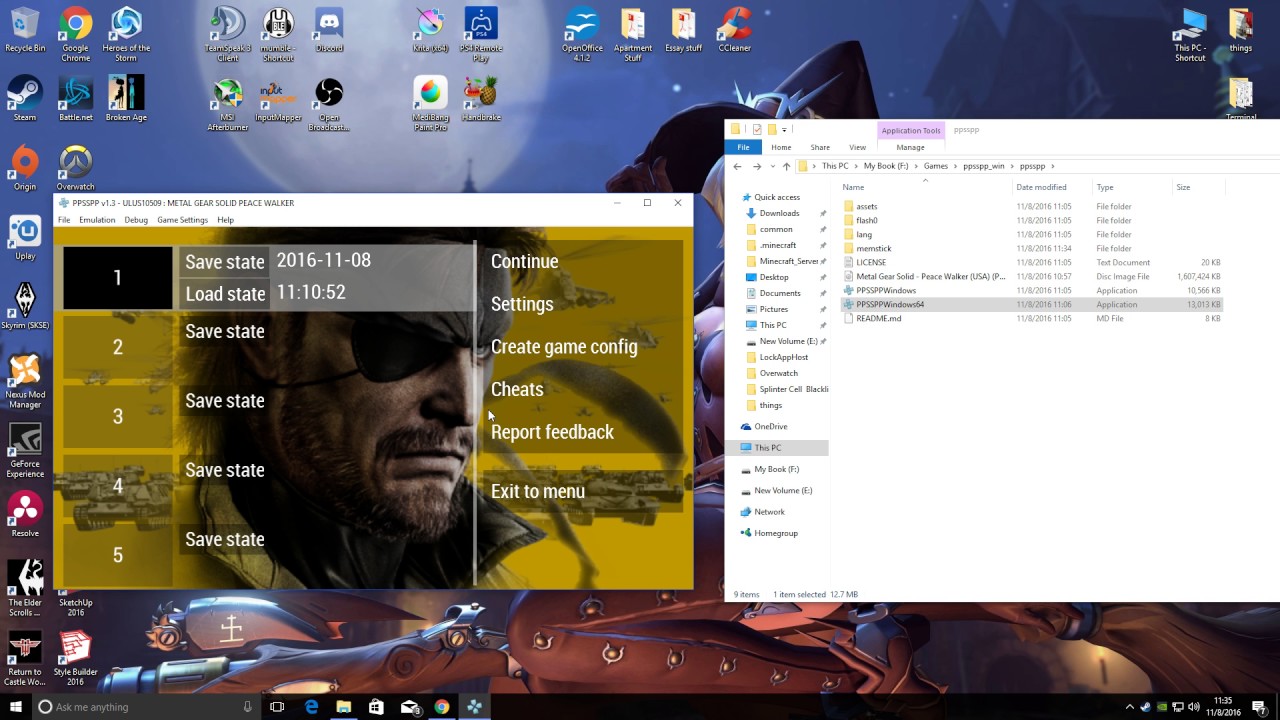The image size is (1280, 720).
Task: Open Discord desktop shortcut
Action: 329,30
